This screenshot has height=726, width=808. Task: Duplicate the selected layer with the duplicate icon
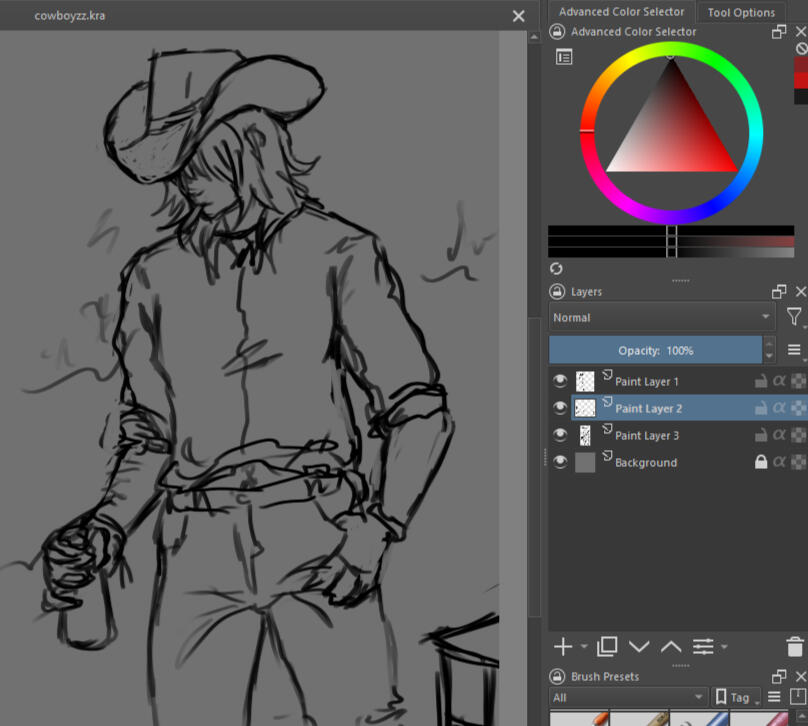coord(607,647)
